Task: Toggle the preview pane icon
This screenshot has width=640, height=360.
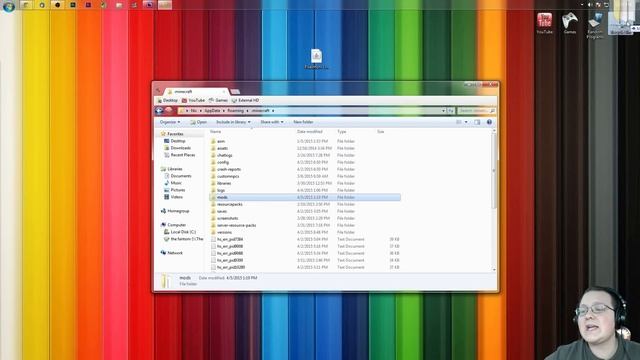Action: click(477, 122)
